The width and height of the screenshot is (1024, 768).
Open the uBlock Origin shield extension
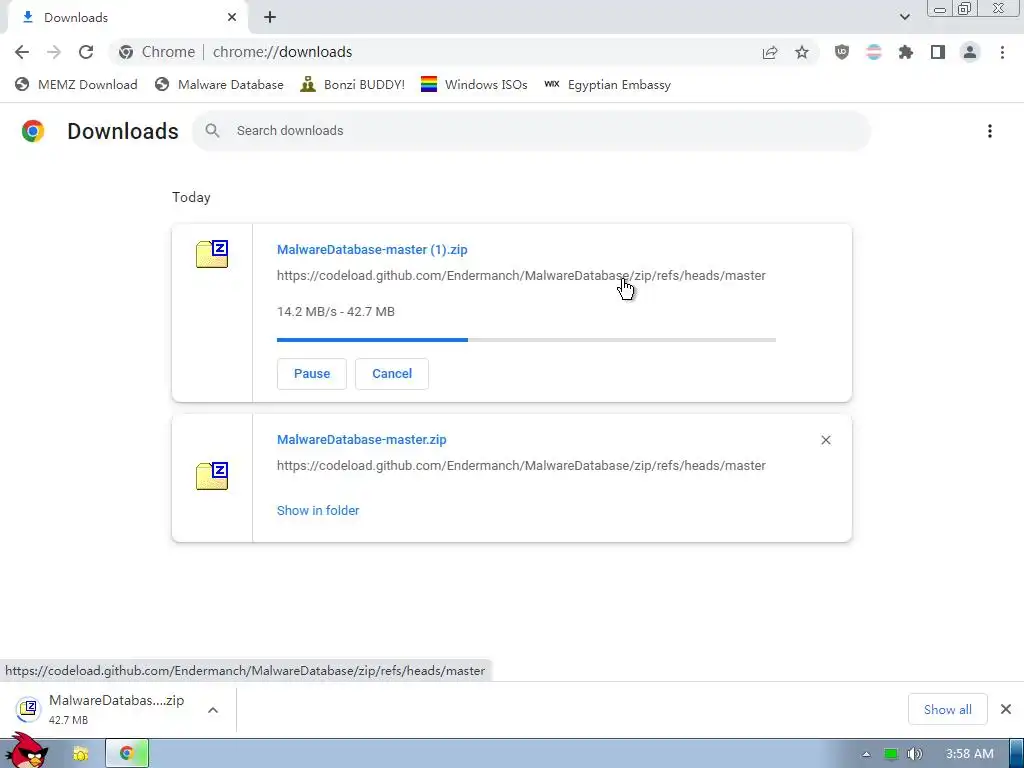(842, 52)
